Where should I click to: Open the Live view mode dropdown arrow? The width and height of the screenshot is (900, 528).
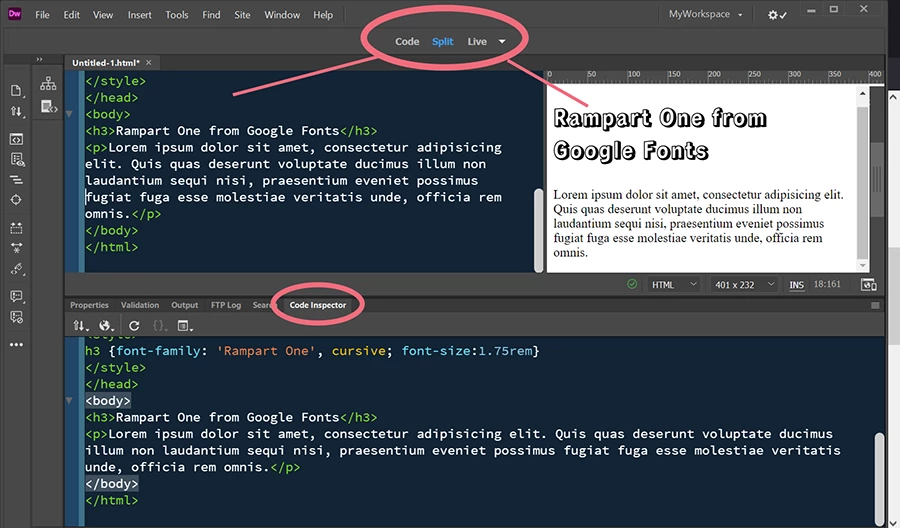point(502,41)
